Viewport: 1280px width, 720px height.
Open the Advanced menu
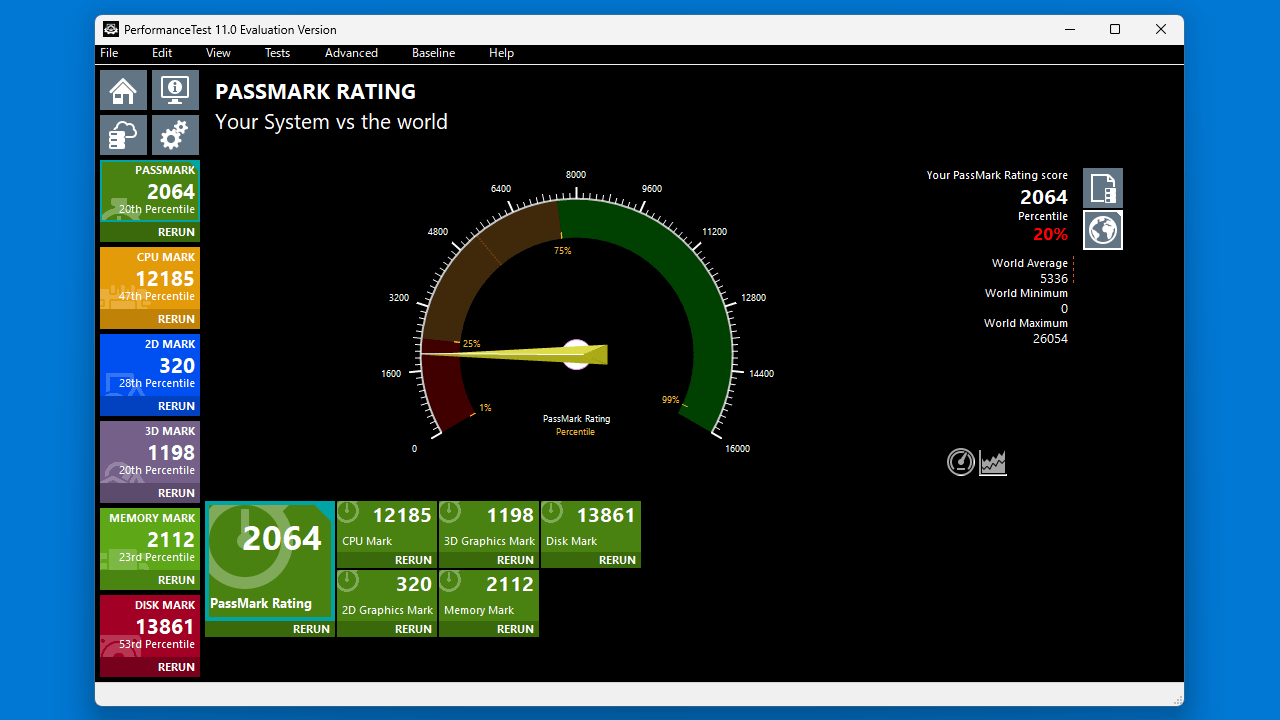tap(351, 53)
